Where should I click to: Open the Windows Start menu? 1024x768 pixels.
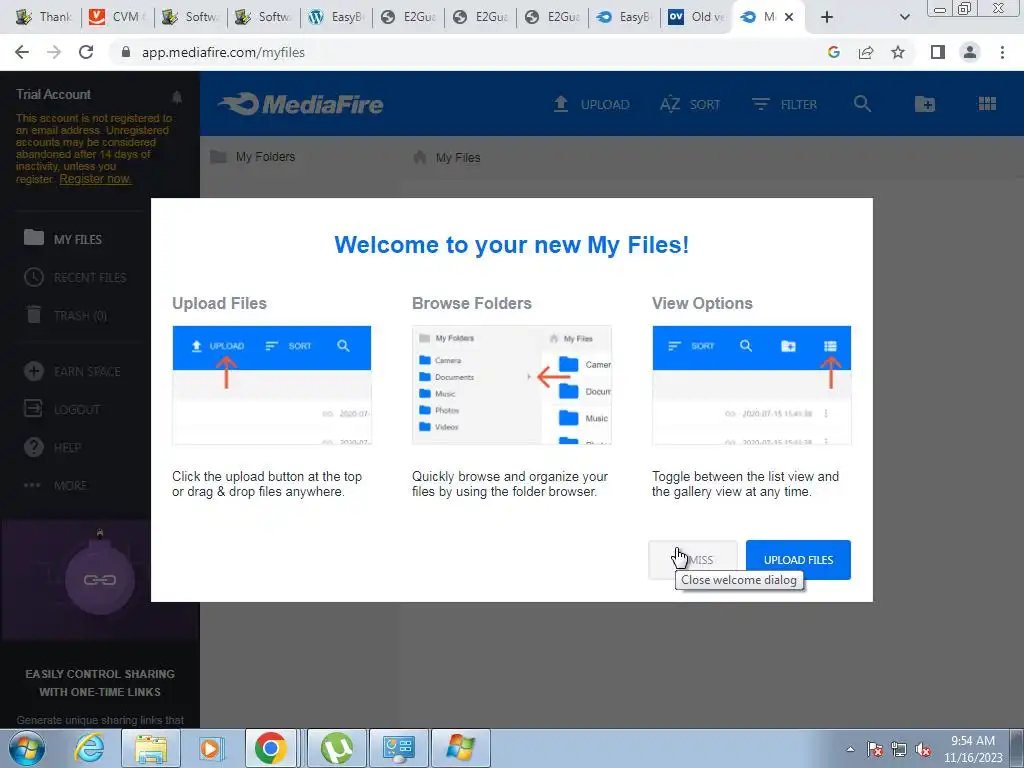tap(27, 748)
